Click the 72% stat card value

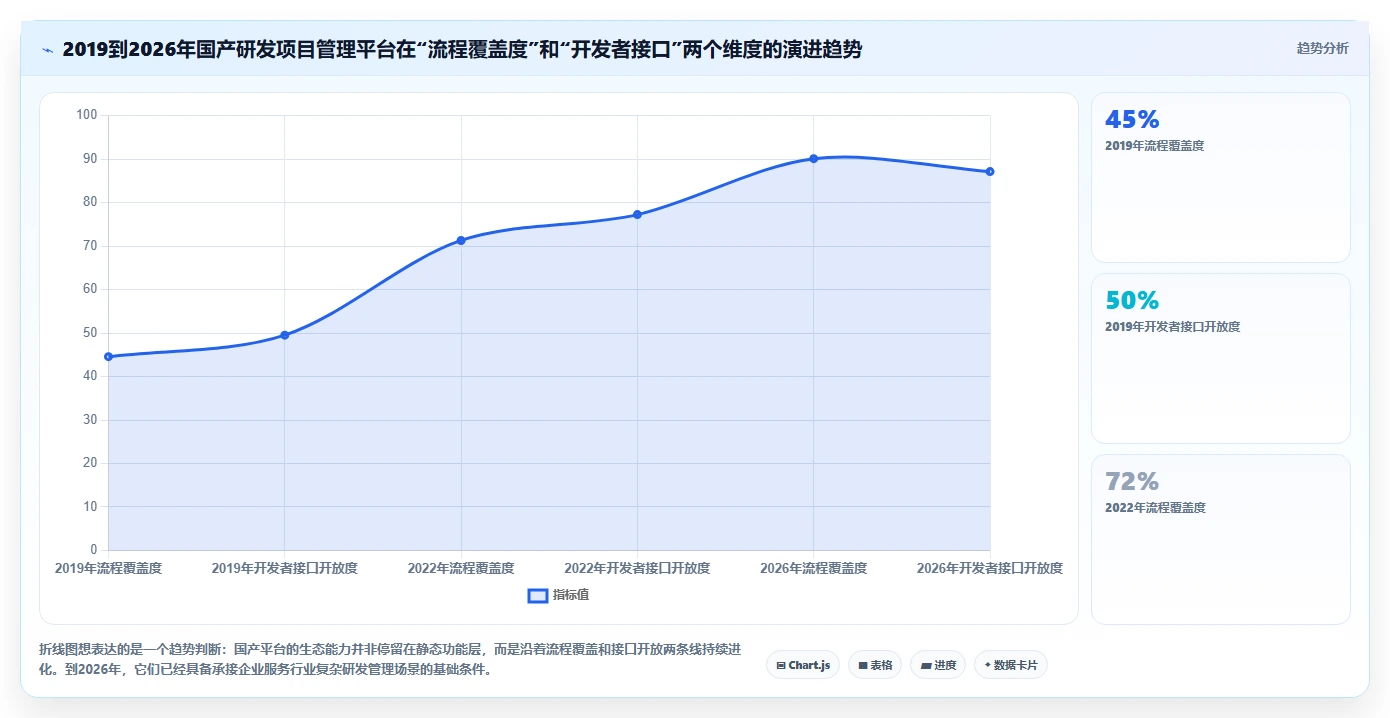pos(1132,481)
